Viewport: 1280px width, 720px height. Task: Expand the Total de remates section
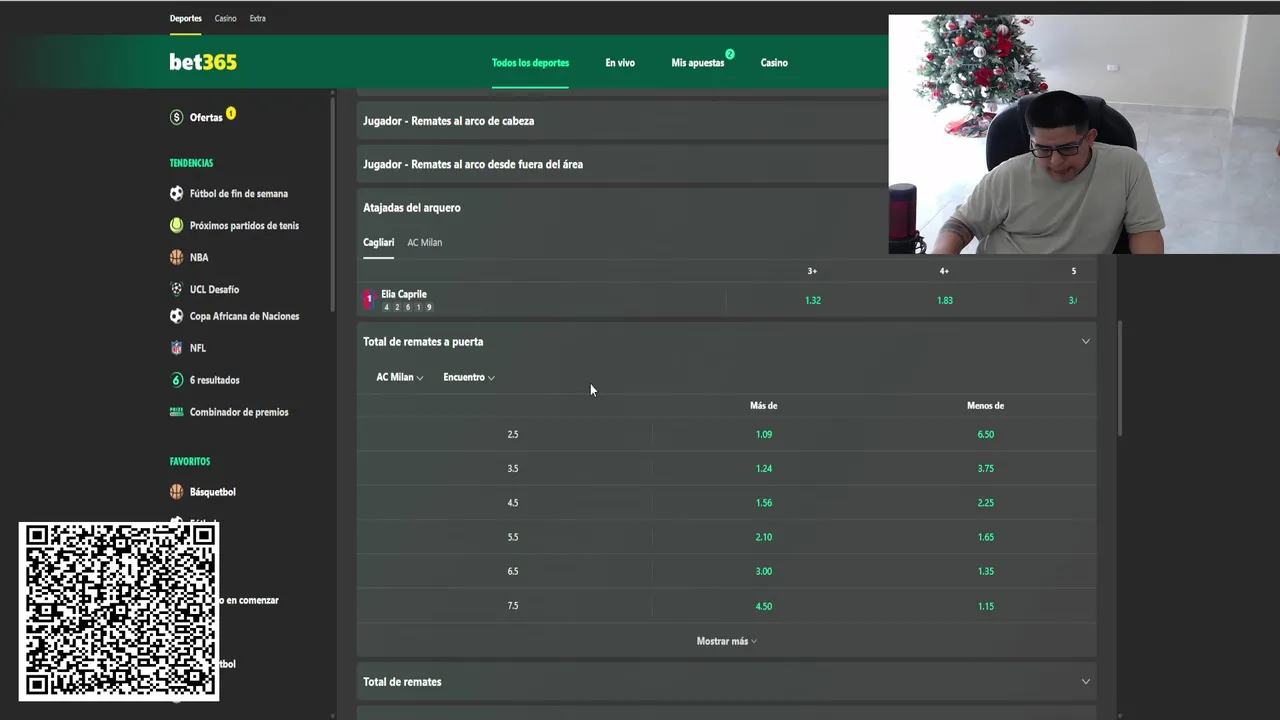click(x=1086, y=682)
